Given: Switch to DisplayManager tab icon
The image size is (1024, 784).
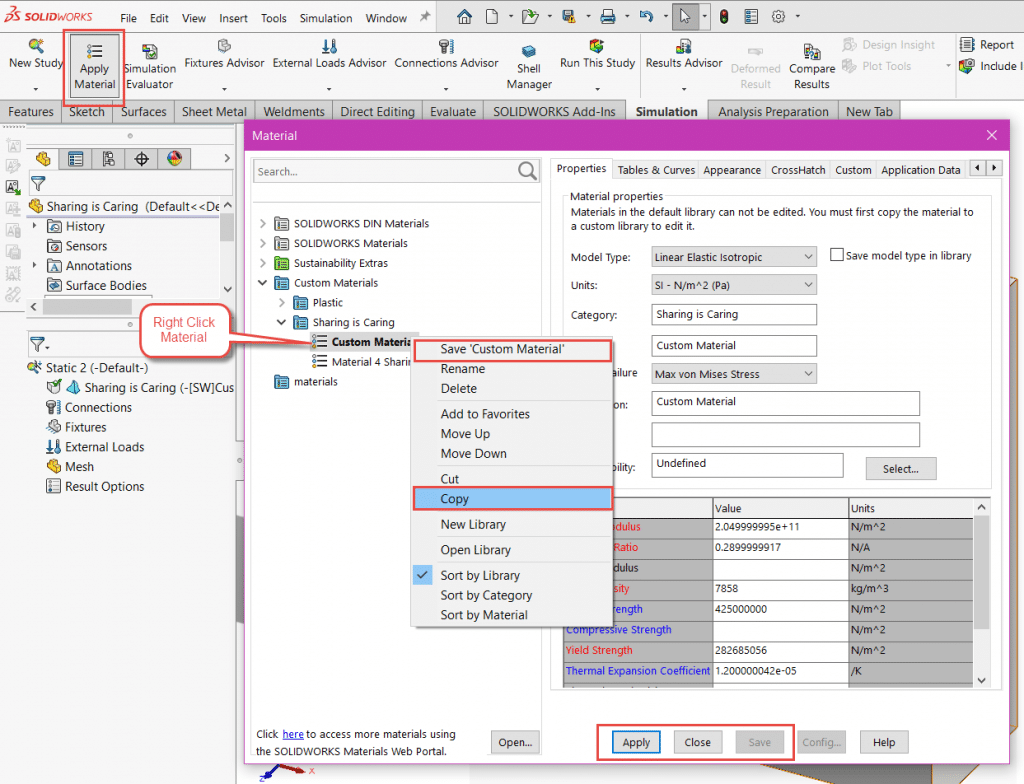Looking at the screenshot, I should click(174, 159).
